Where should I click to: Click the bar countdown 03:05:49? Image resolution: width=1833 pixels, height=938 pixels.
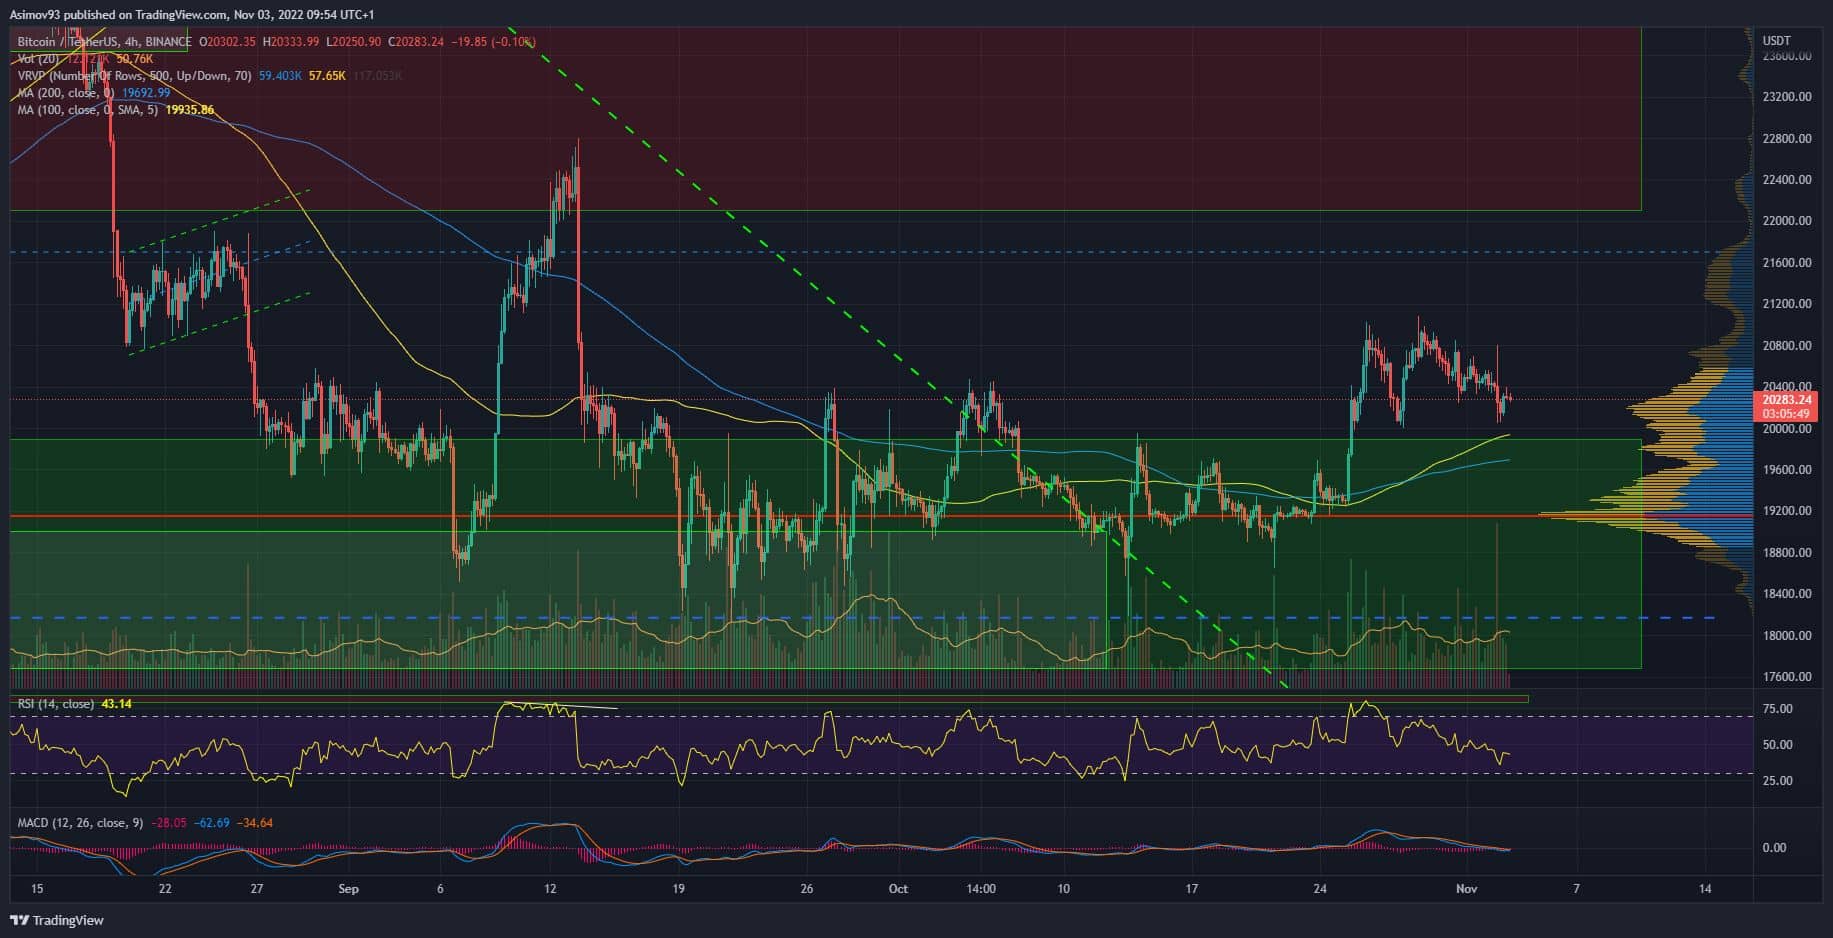[1786, 413]
